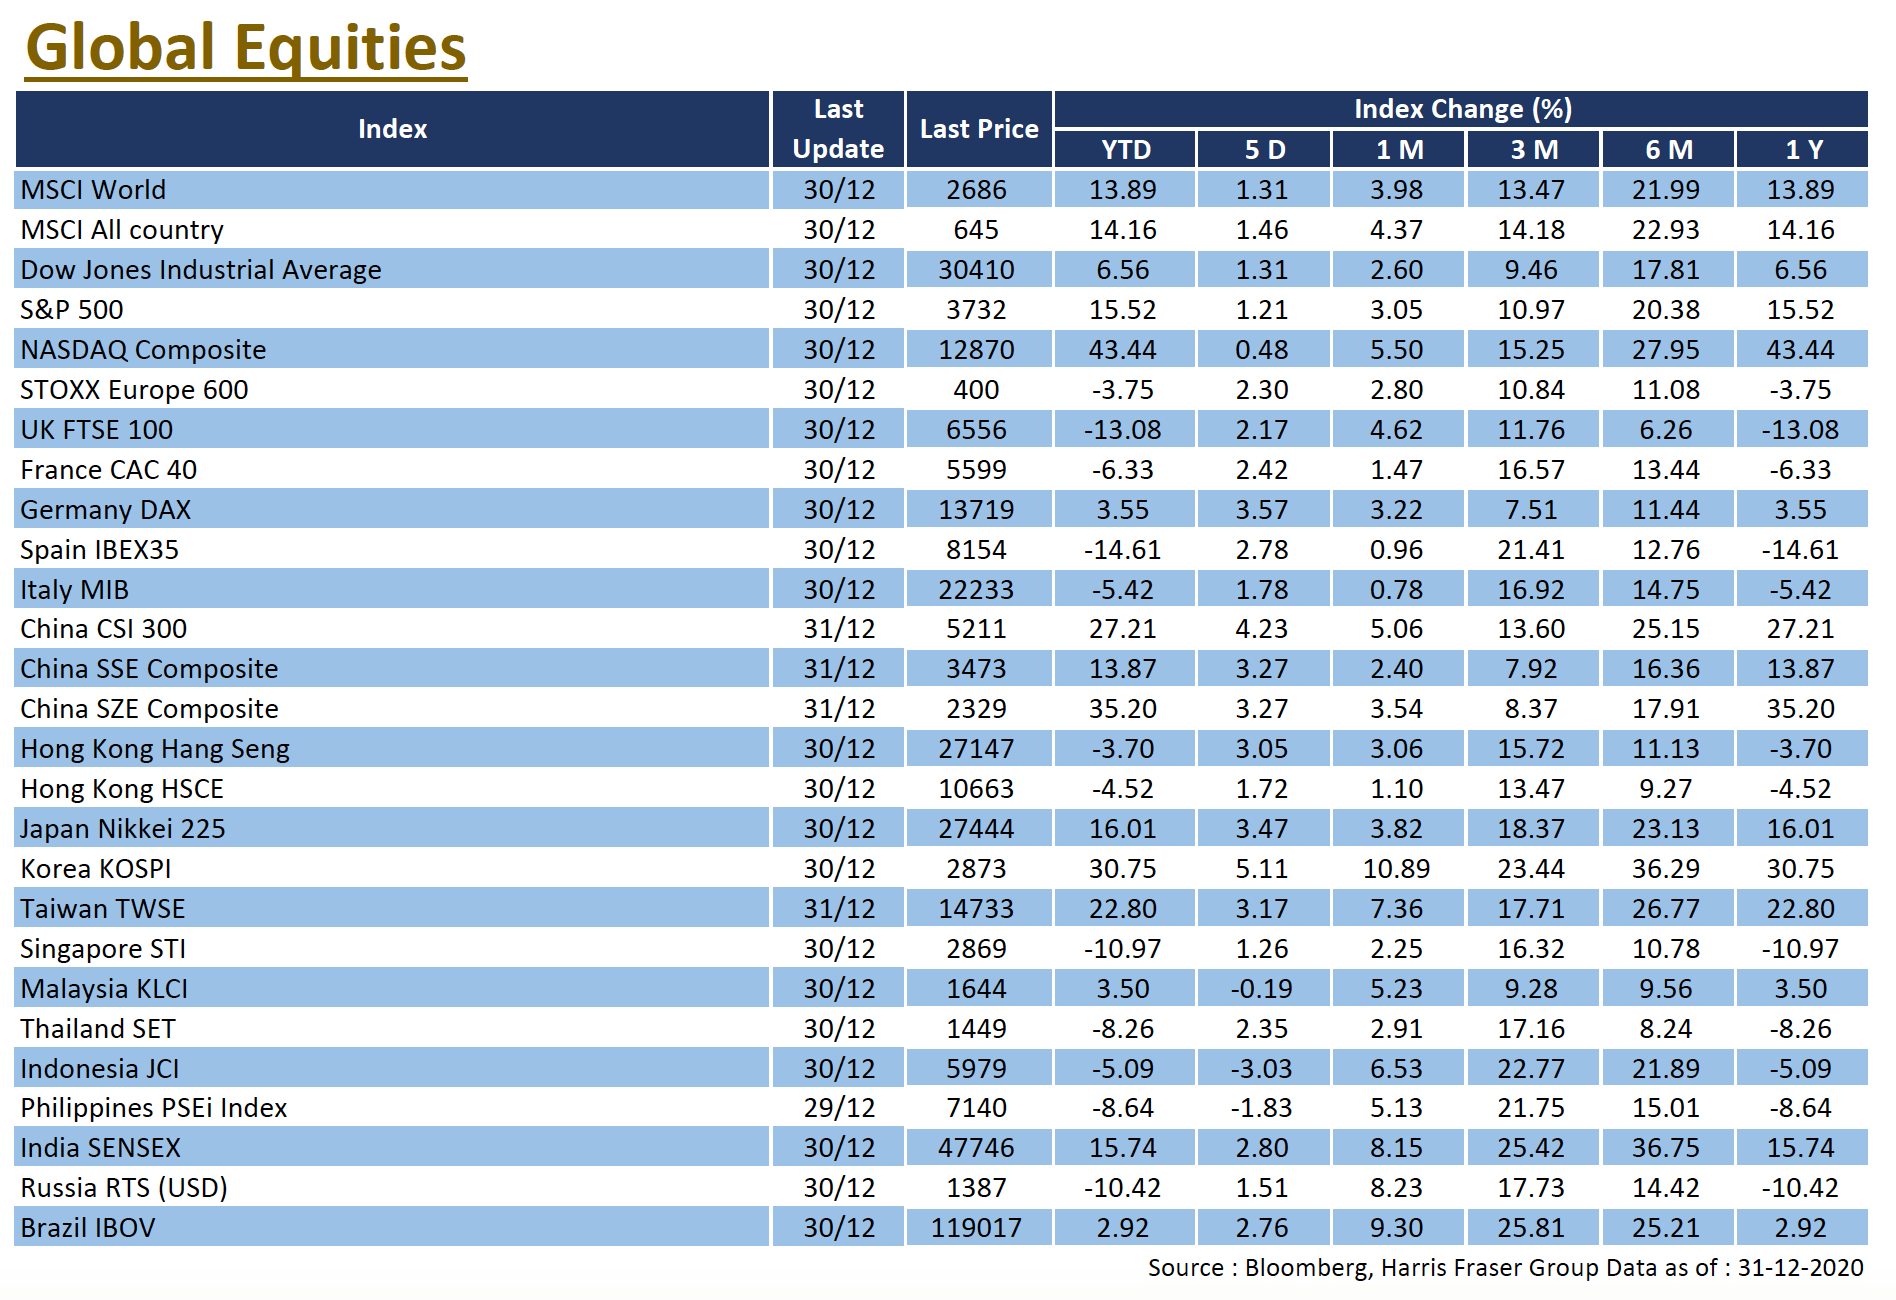Select the Japan Nikkei 225 row label
1896x1300 pixels.
point(123,829)
